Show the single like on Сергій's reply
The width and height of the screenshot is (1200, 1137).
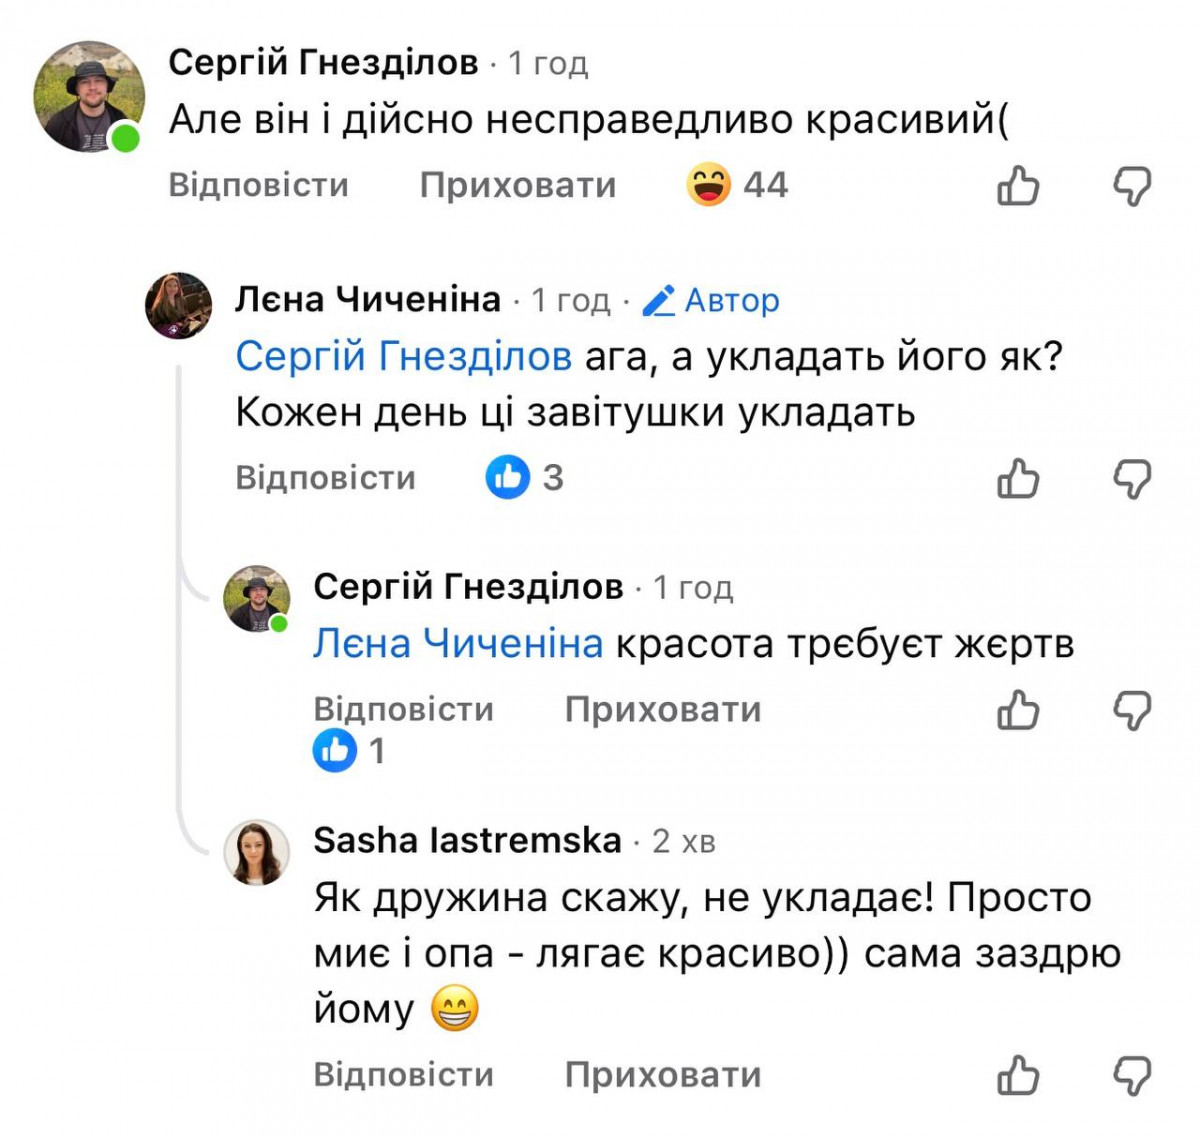348,750
